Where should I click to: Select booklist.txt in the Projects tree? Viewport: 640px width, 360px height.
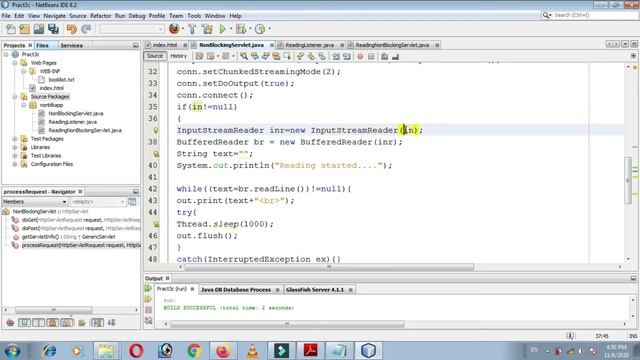coord(61,80)
